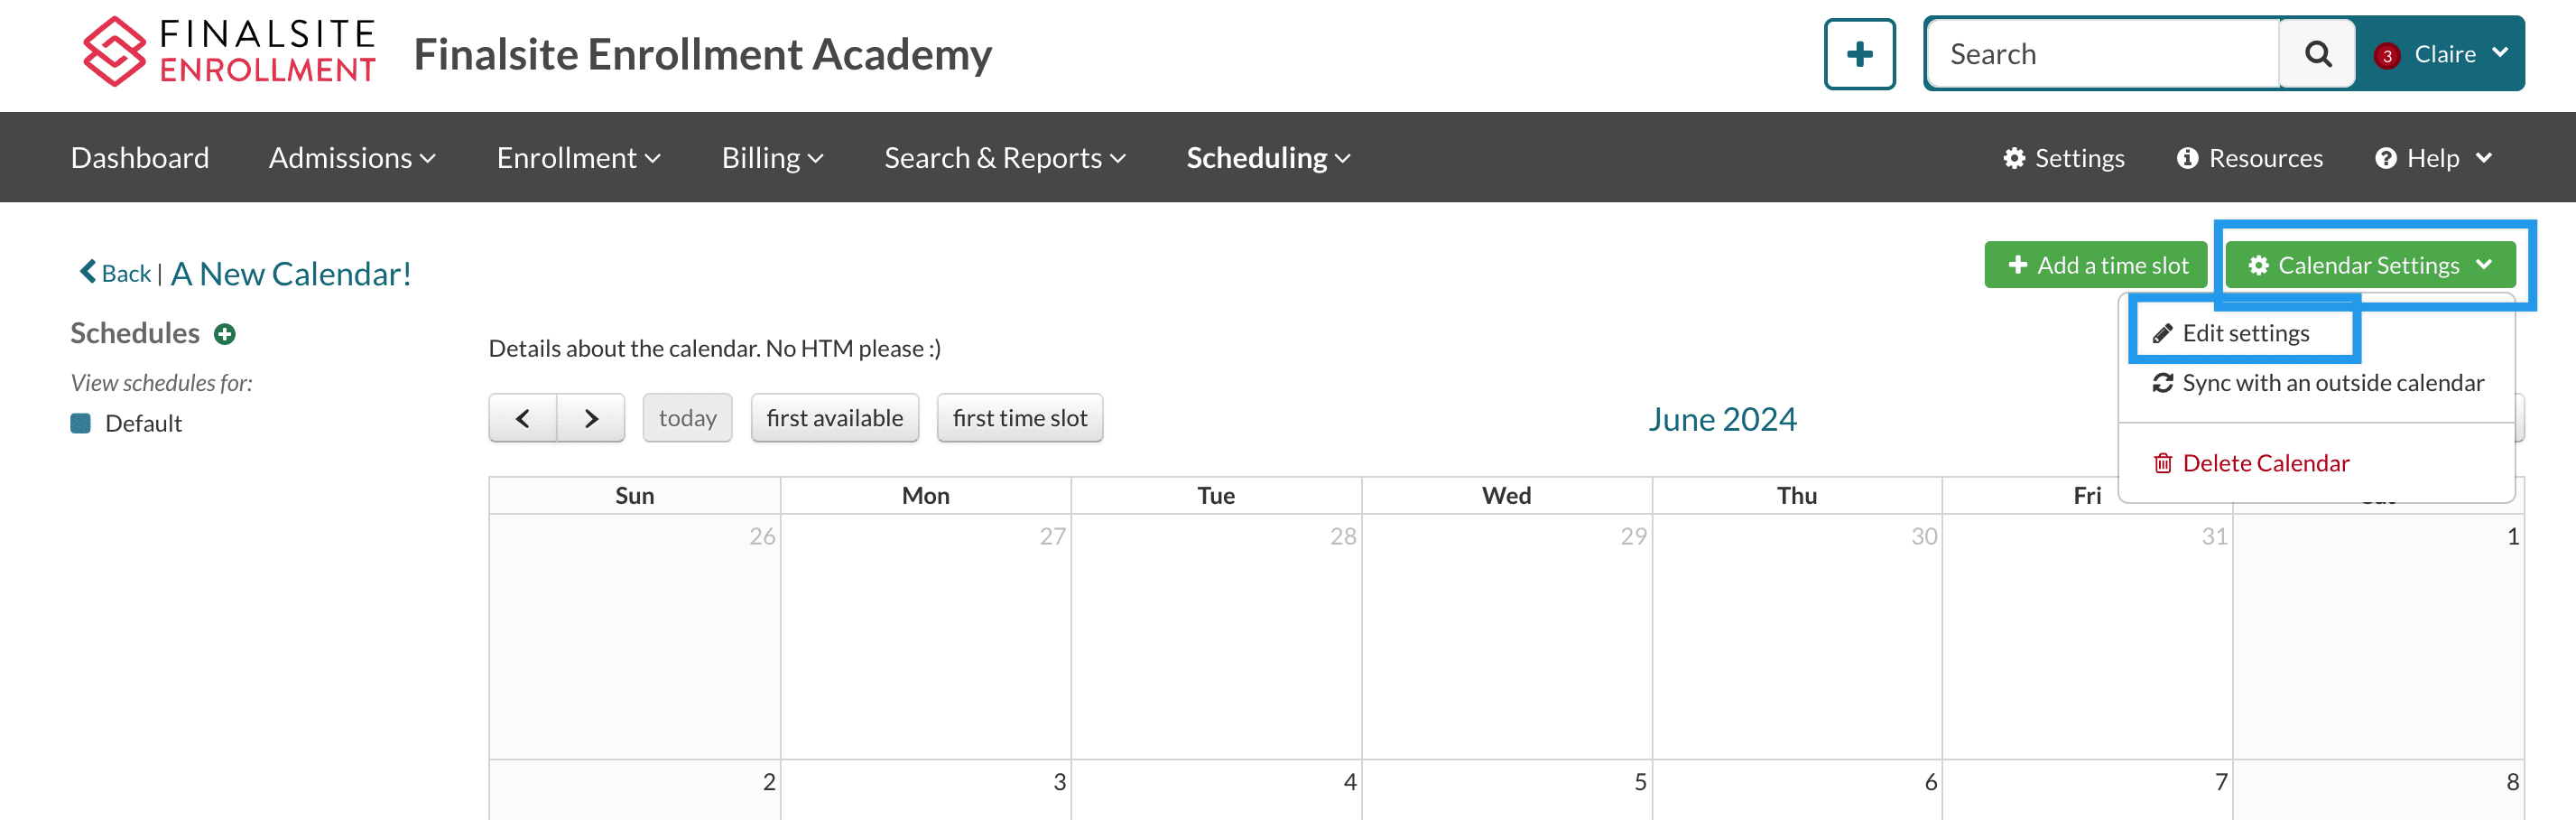2576x820 pixels.
Task: Click the plus quick-add icon in header
Action: tap(1859, 54)
